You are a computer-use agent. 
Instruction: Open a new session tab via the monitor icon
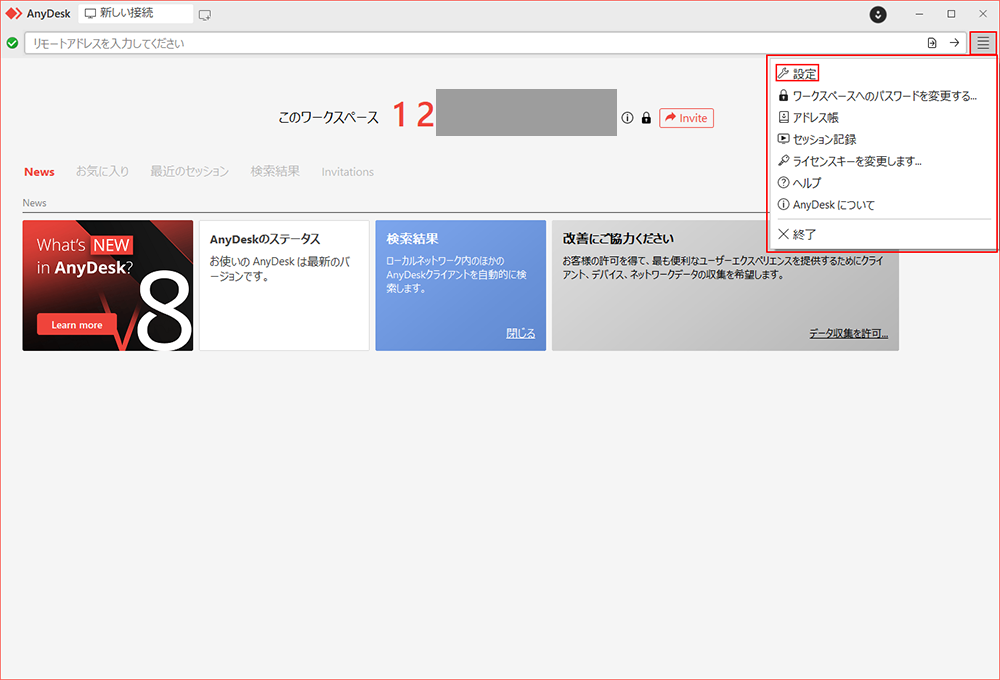[x=204, y=14]
